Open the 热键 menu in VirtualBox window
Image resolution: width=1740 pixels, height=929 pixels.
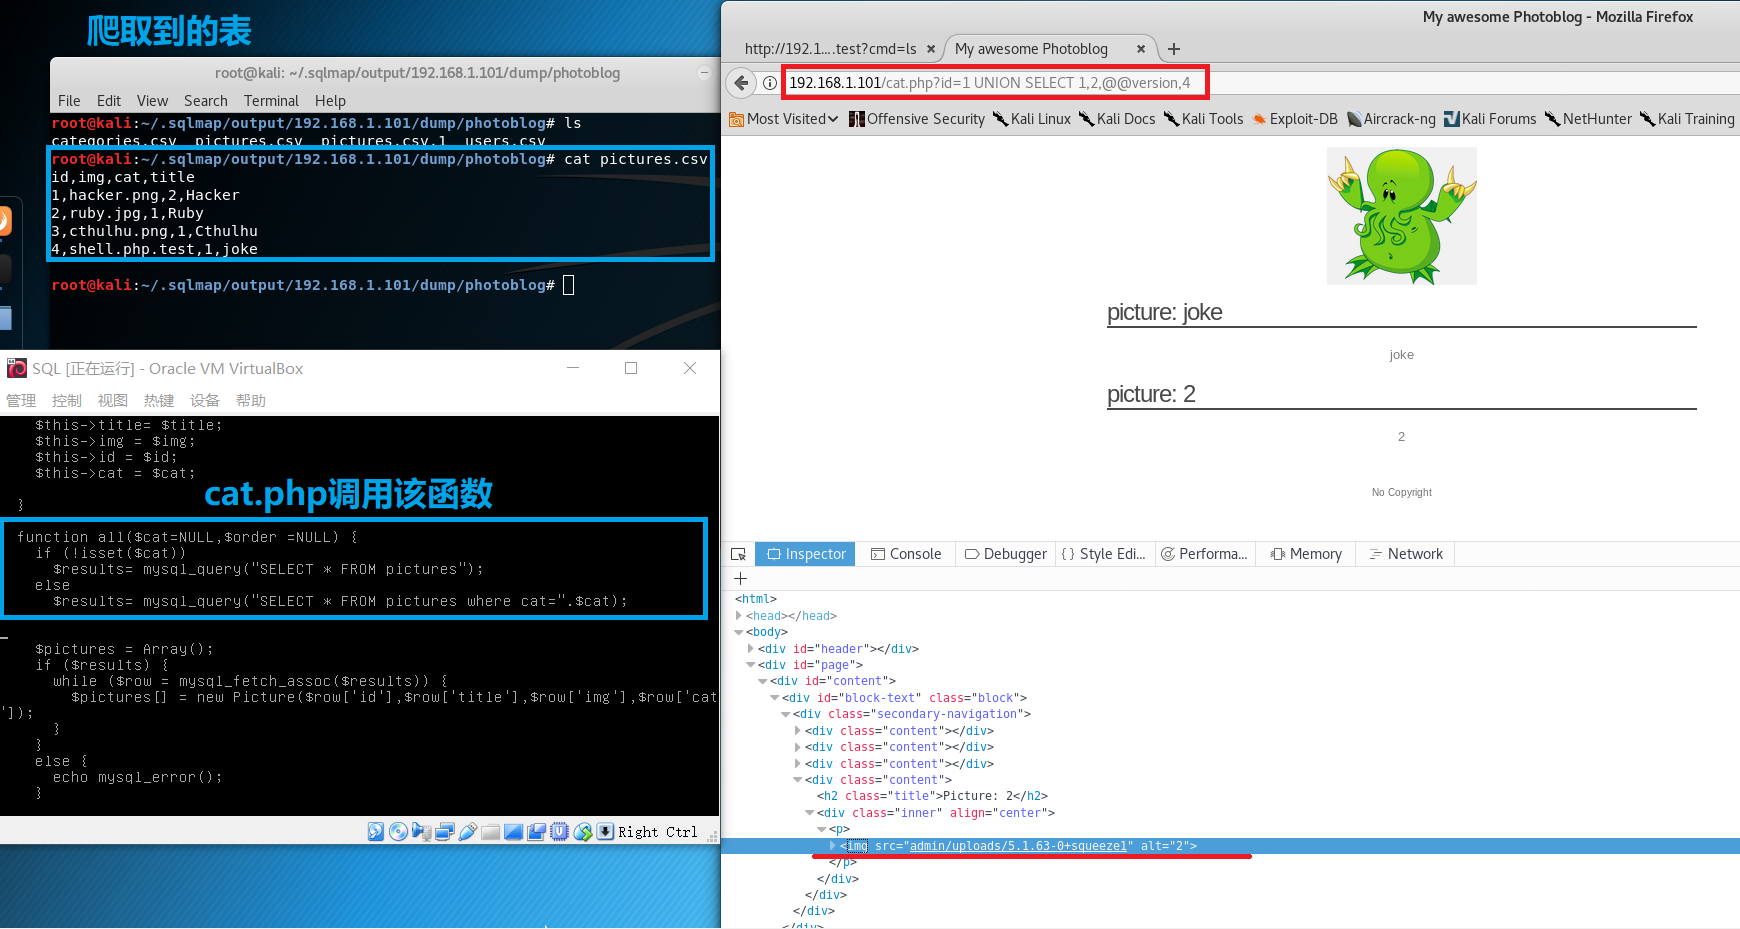click(159, 401)
